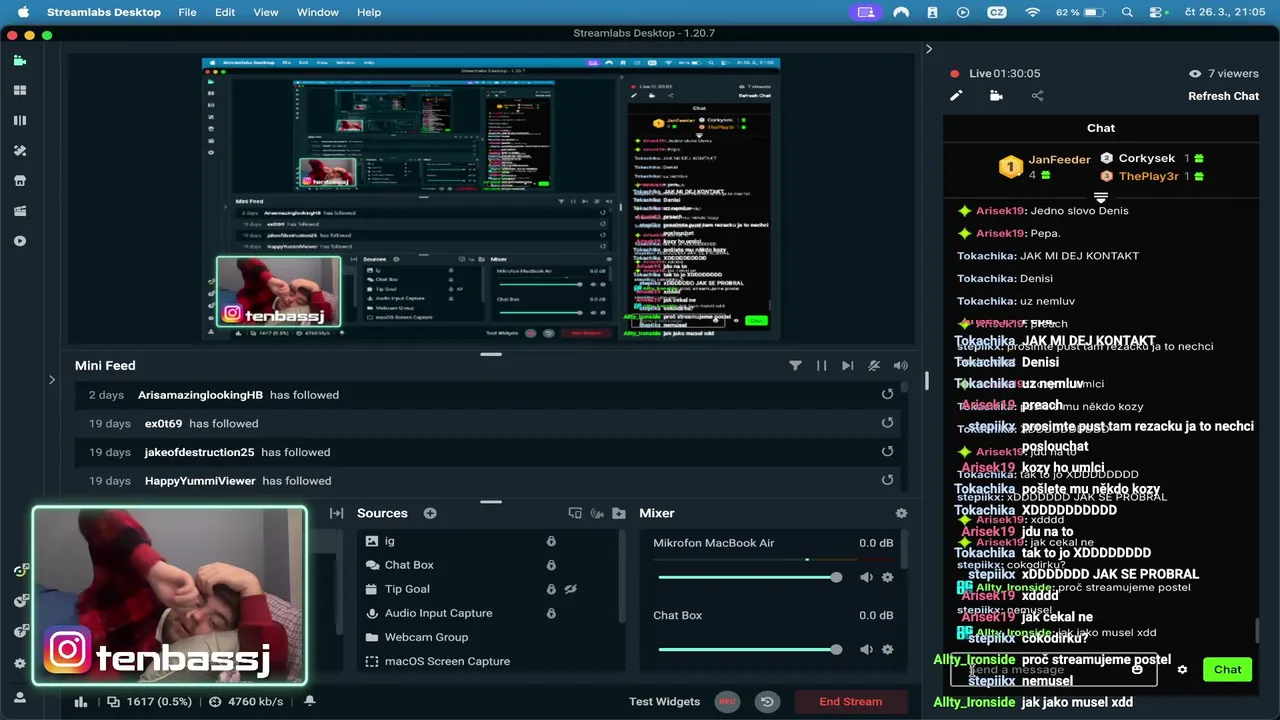Show the hidden Tip Goal source

[x=571, y=589]
